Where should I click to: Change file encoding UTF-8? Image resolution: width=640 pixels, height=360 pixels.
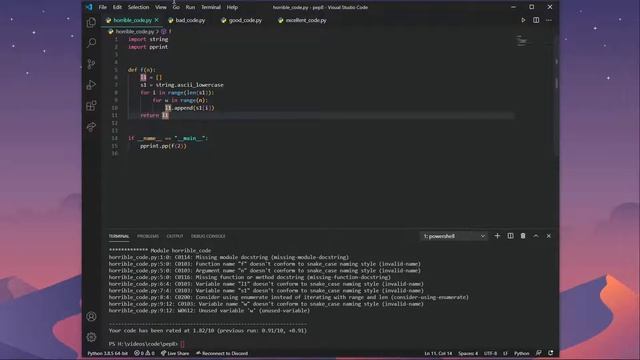click(x=490, y=353)
